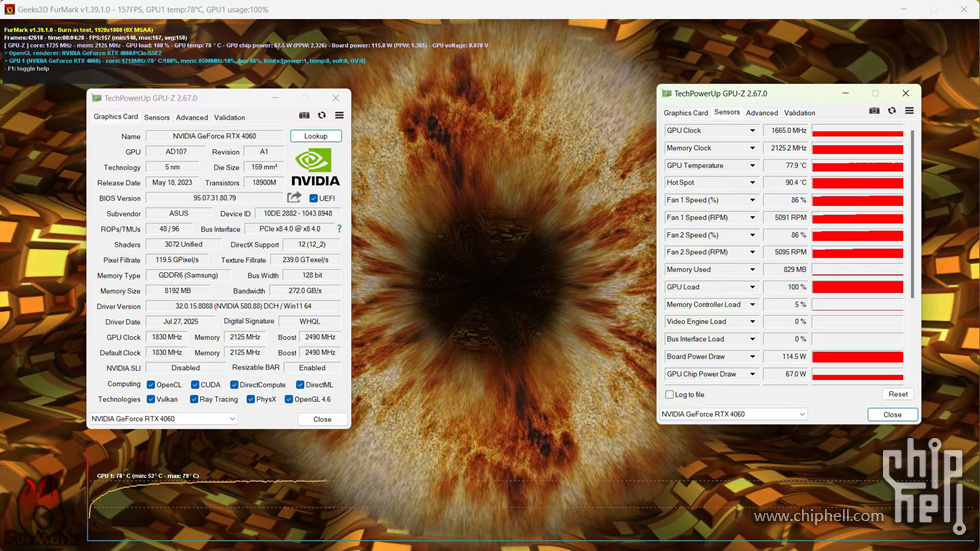The width and height of the screenshot is (980, 551).
Task: Click the GPU-Z icon in left window title bar
Action: (96, 98)
